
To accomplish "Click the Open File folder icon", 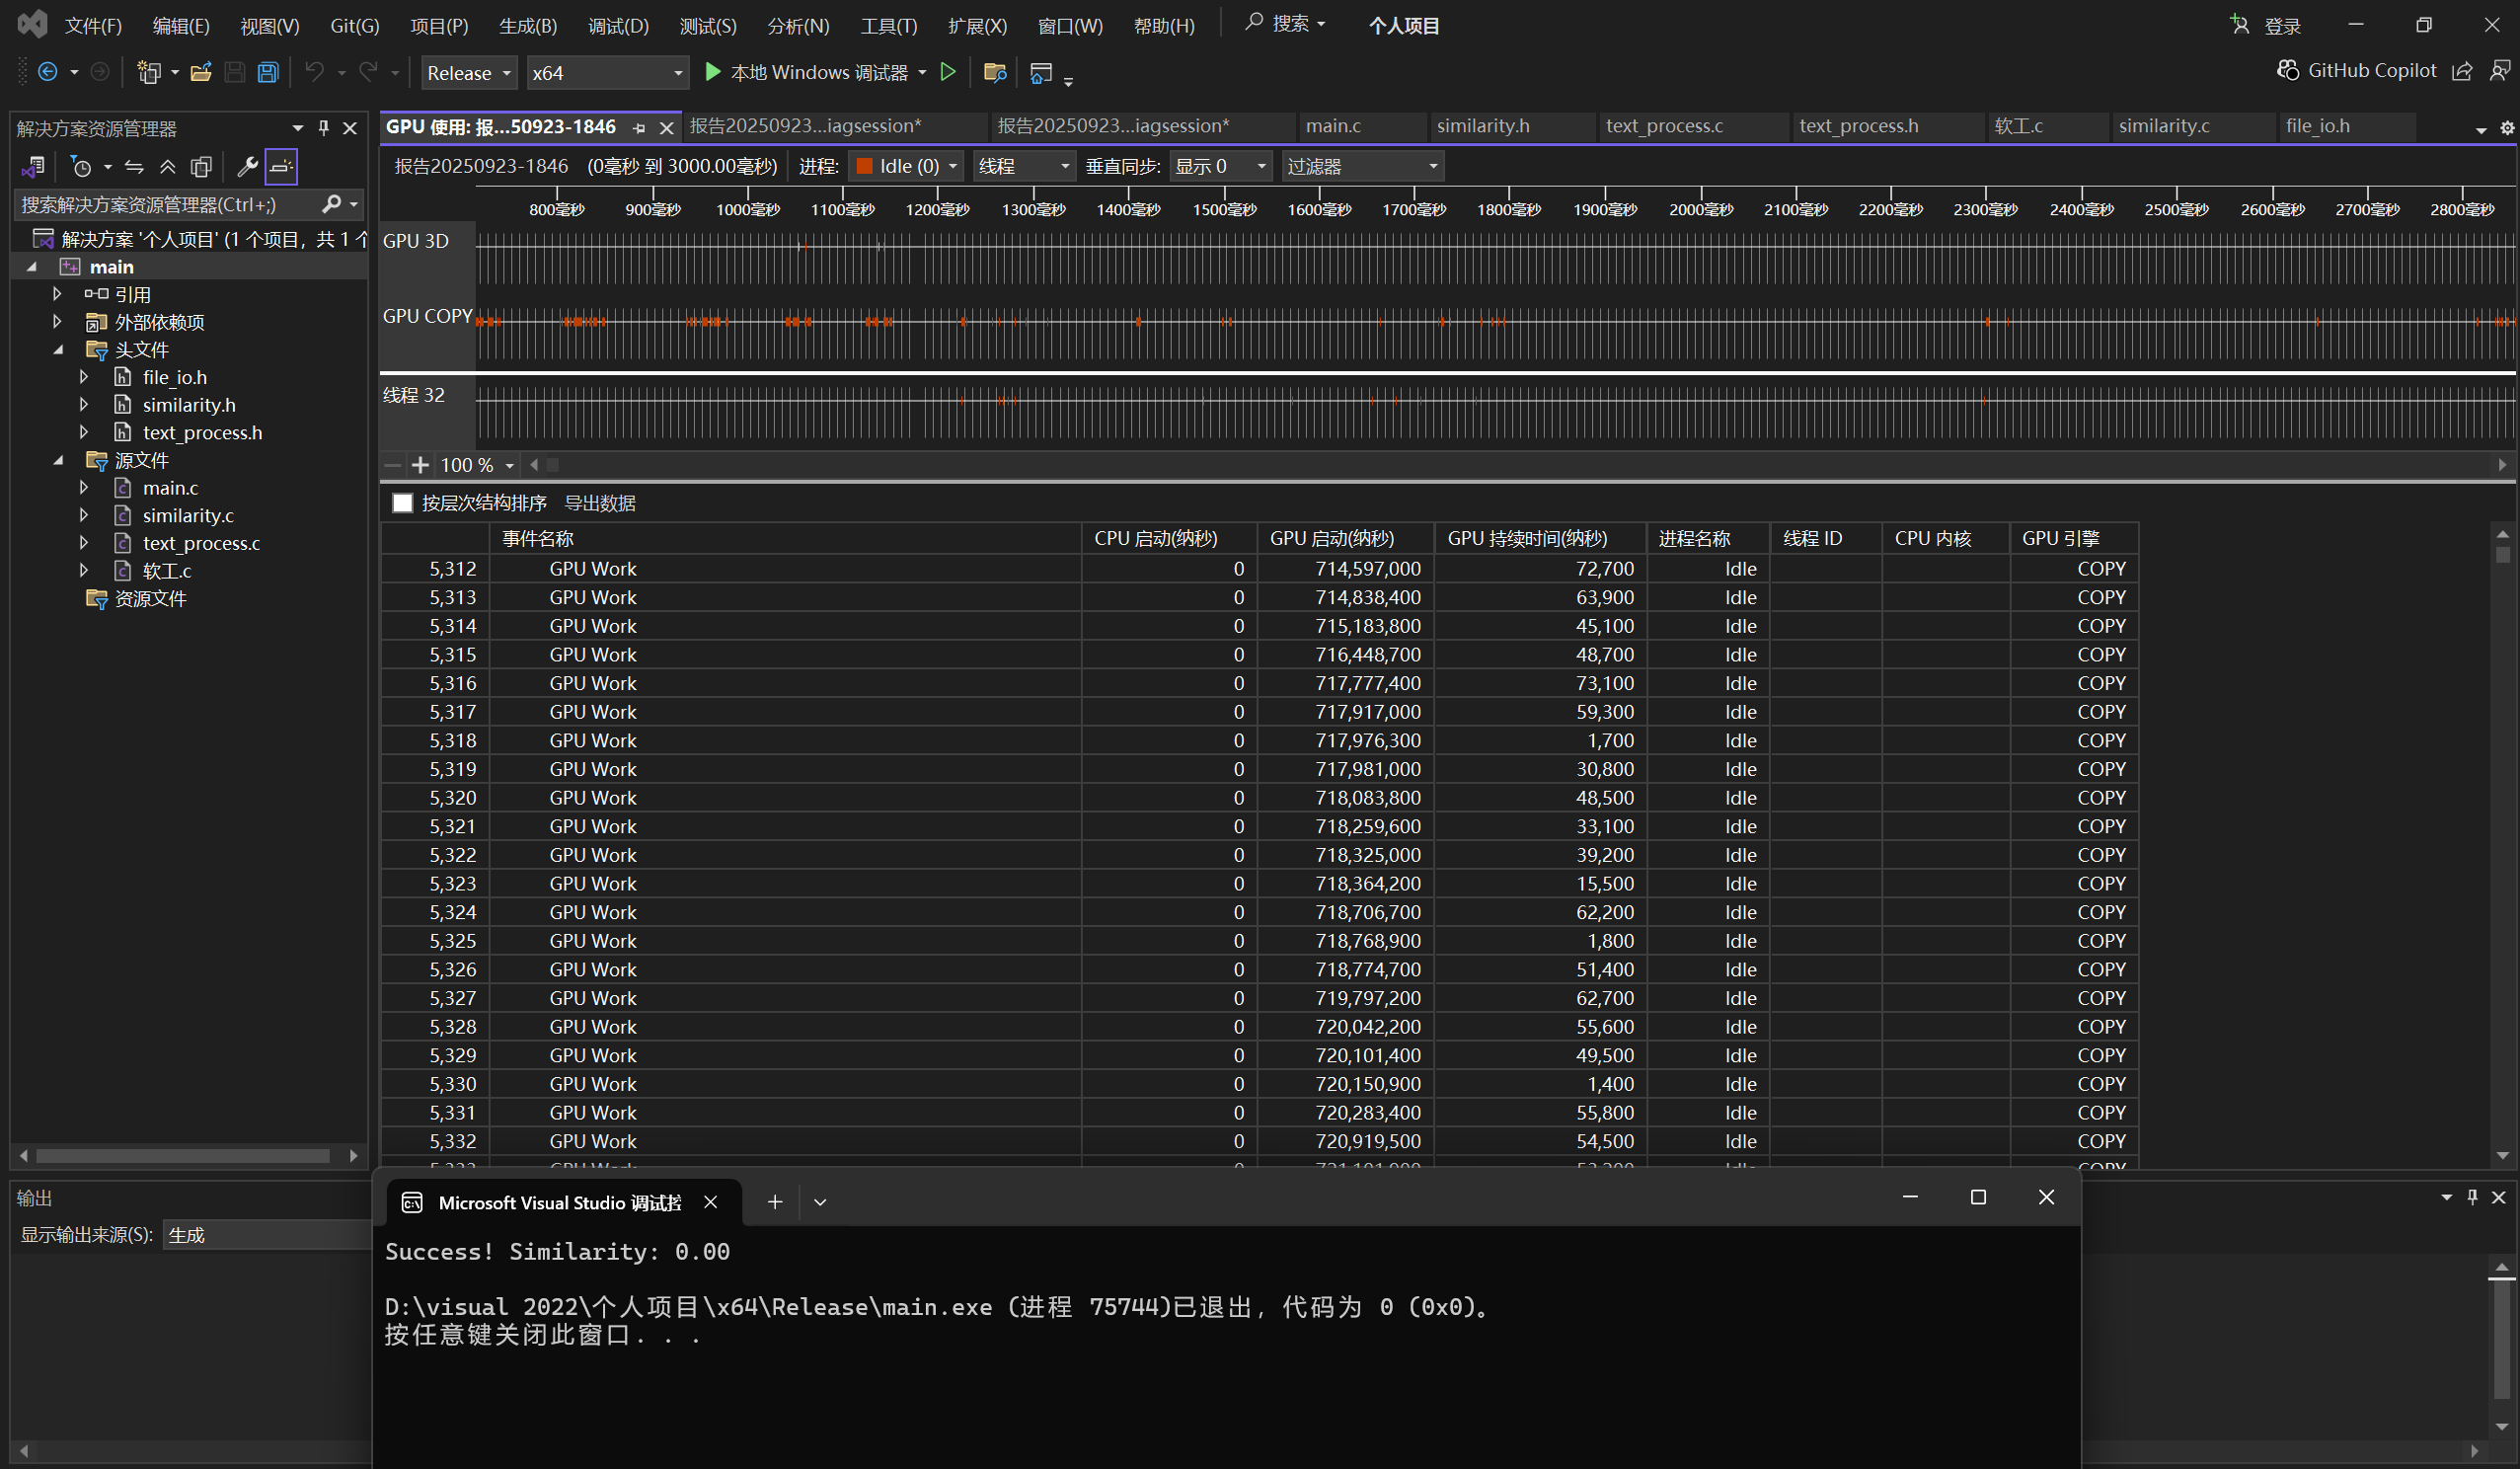I will 201,72.
